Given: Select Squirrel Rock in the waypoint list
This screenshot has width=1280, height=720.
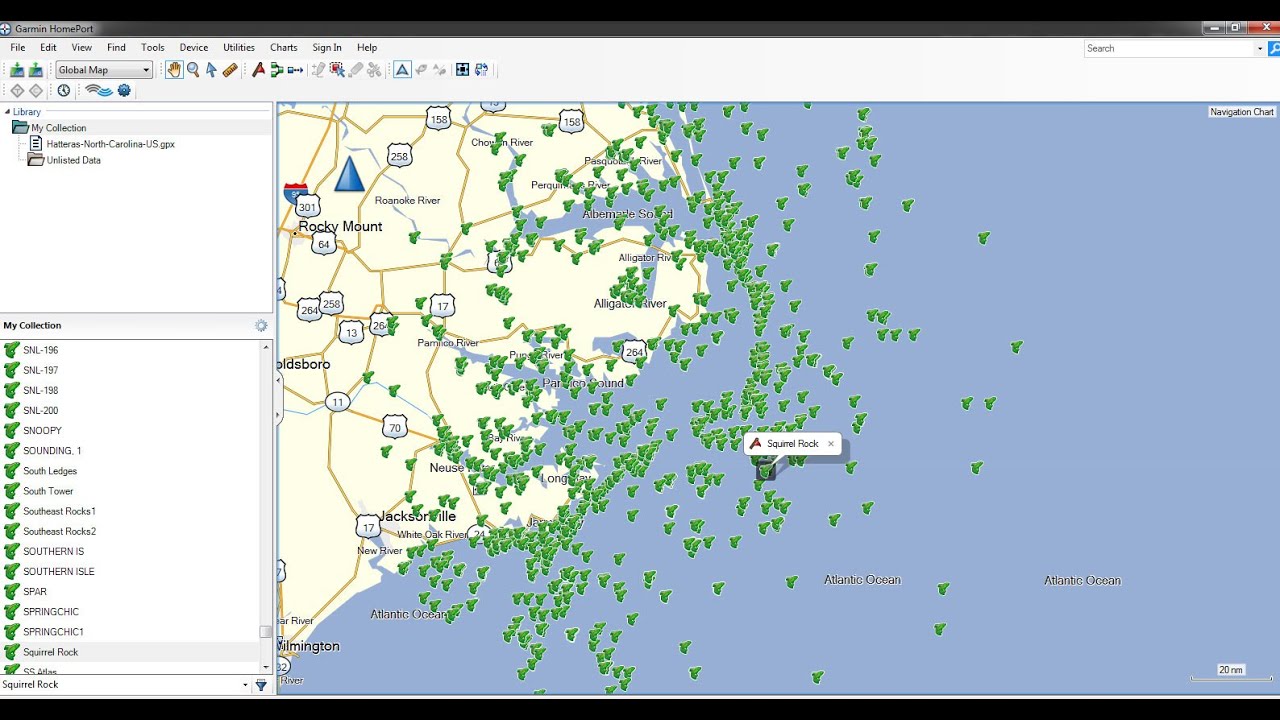Looking at the screenshot, I should pyautogui.click(x=130, y=652).
